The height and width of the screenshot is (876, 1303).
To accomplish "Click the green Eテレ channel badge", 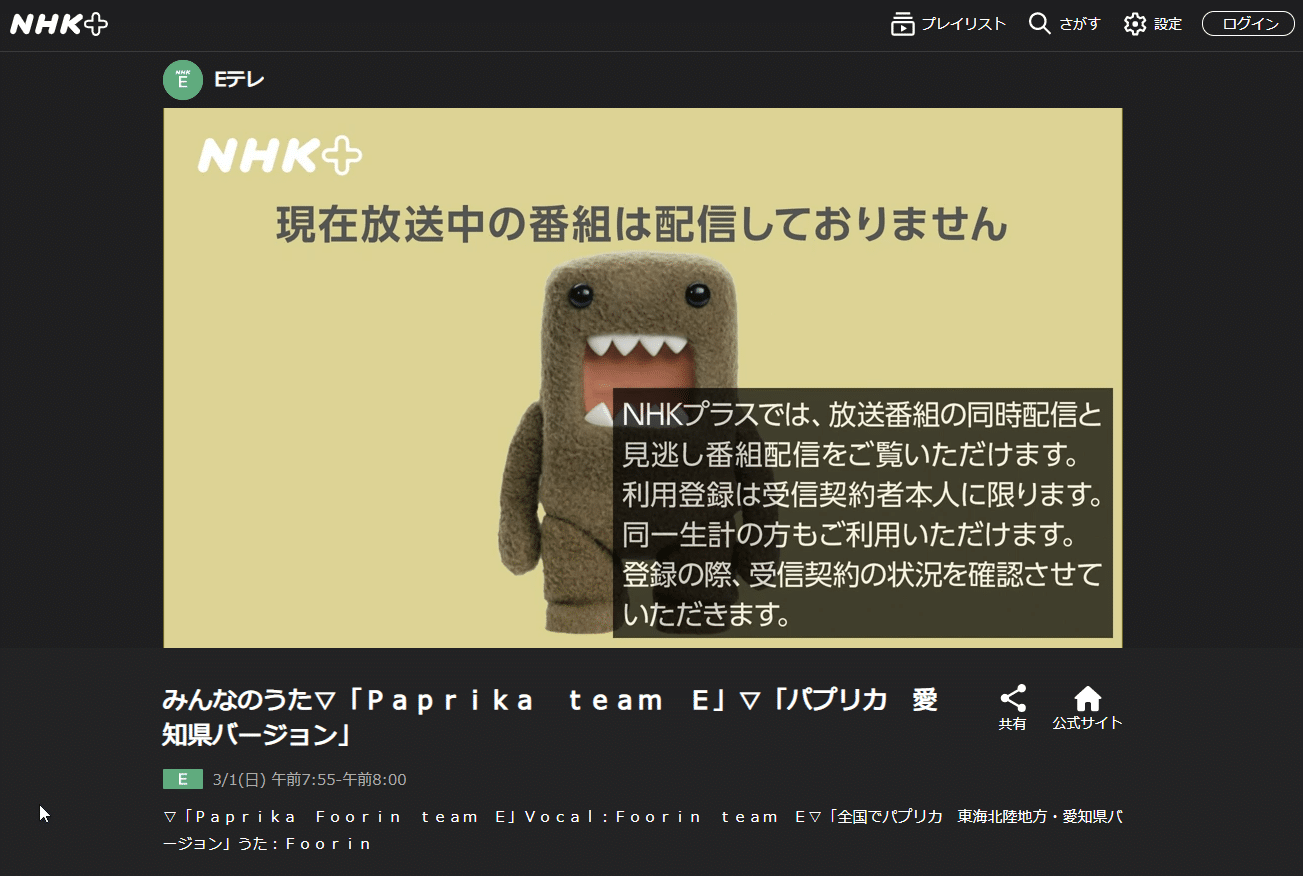I will click(183, 80).
